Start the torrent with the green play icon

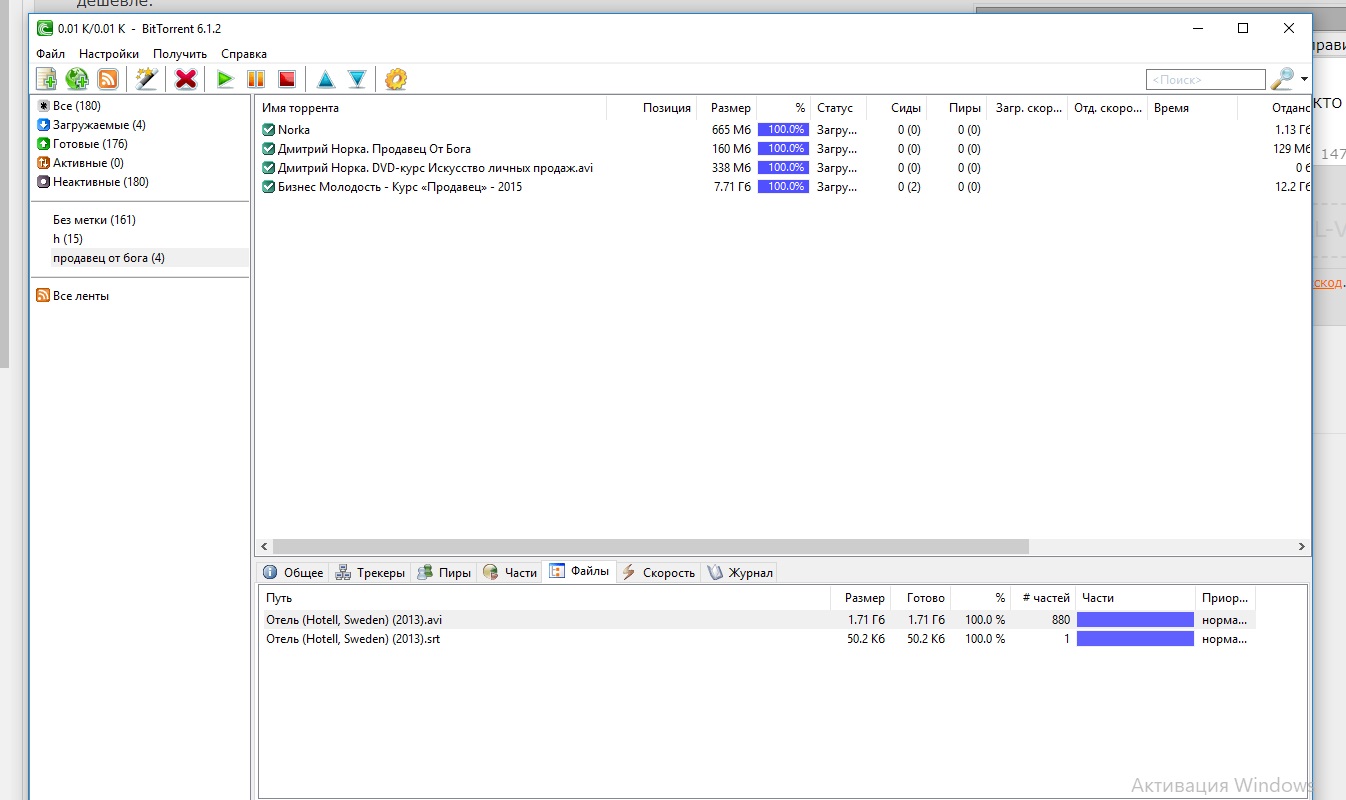tap(225, 79)
